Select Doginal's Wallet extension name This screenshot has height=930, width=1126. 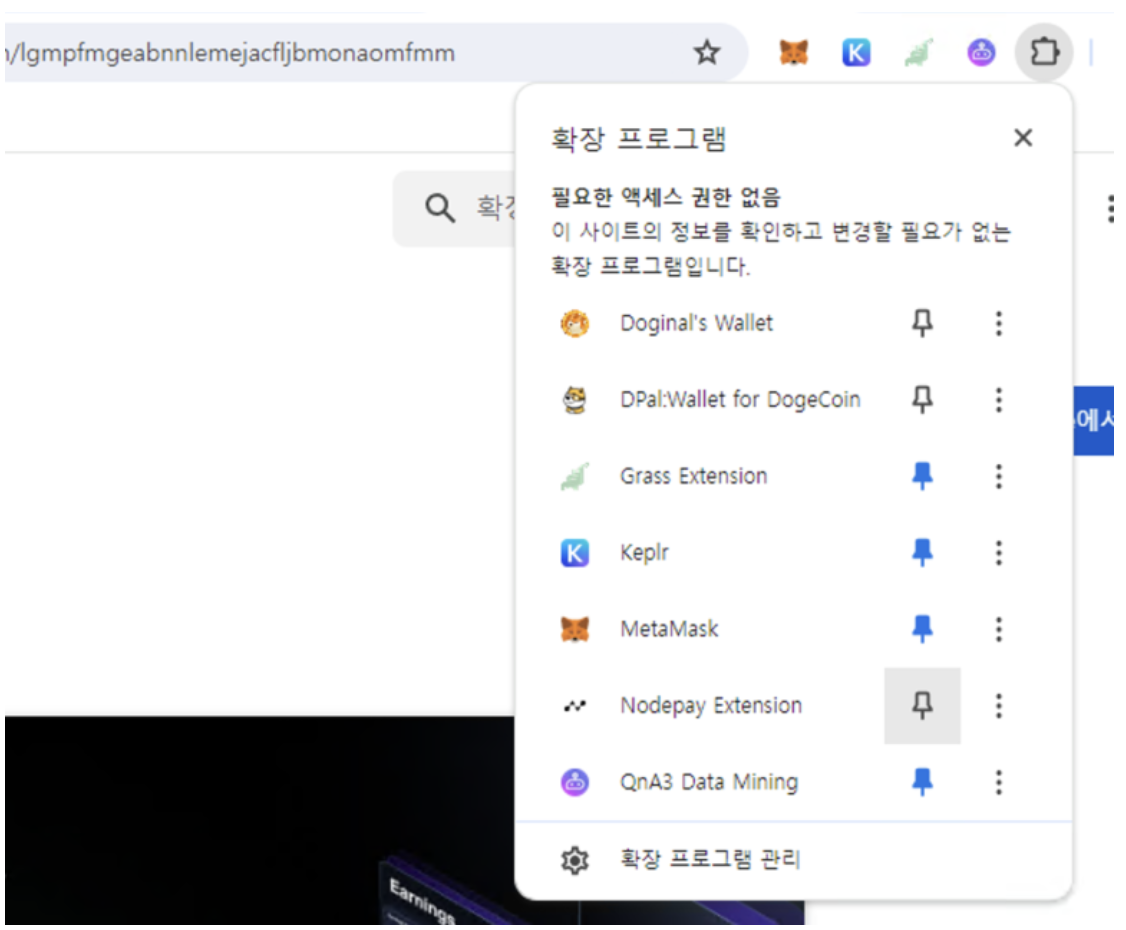point(697,323)
